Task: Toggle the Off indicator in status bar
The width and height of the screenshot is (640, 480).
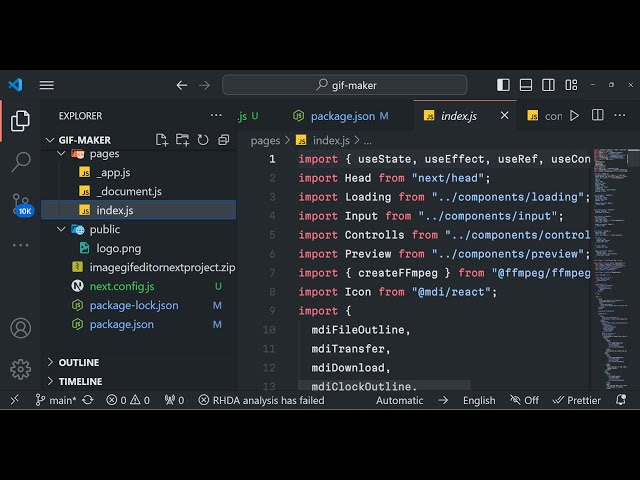Action: pyautogui.click(x=524, y=400)
